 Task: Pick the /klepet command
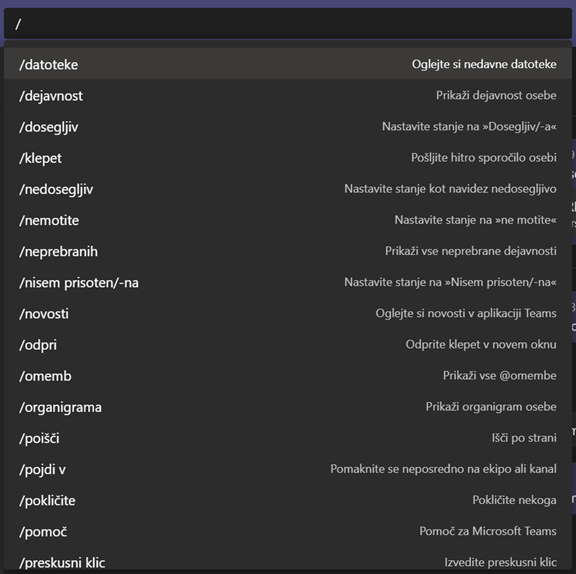point(288,158)
